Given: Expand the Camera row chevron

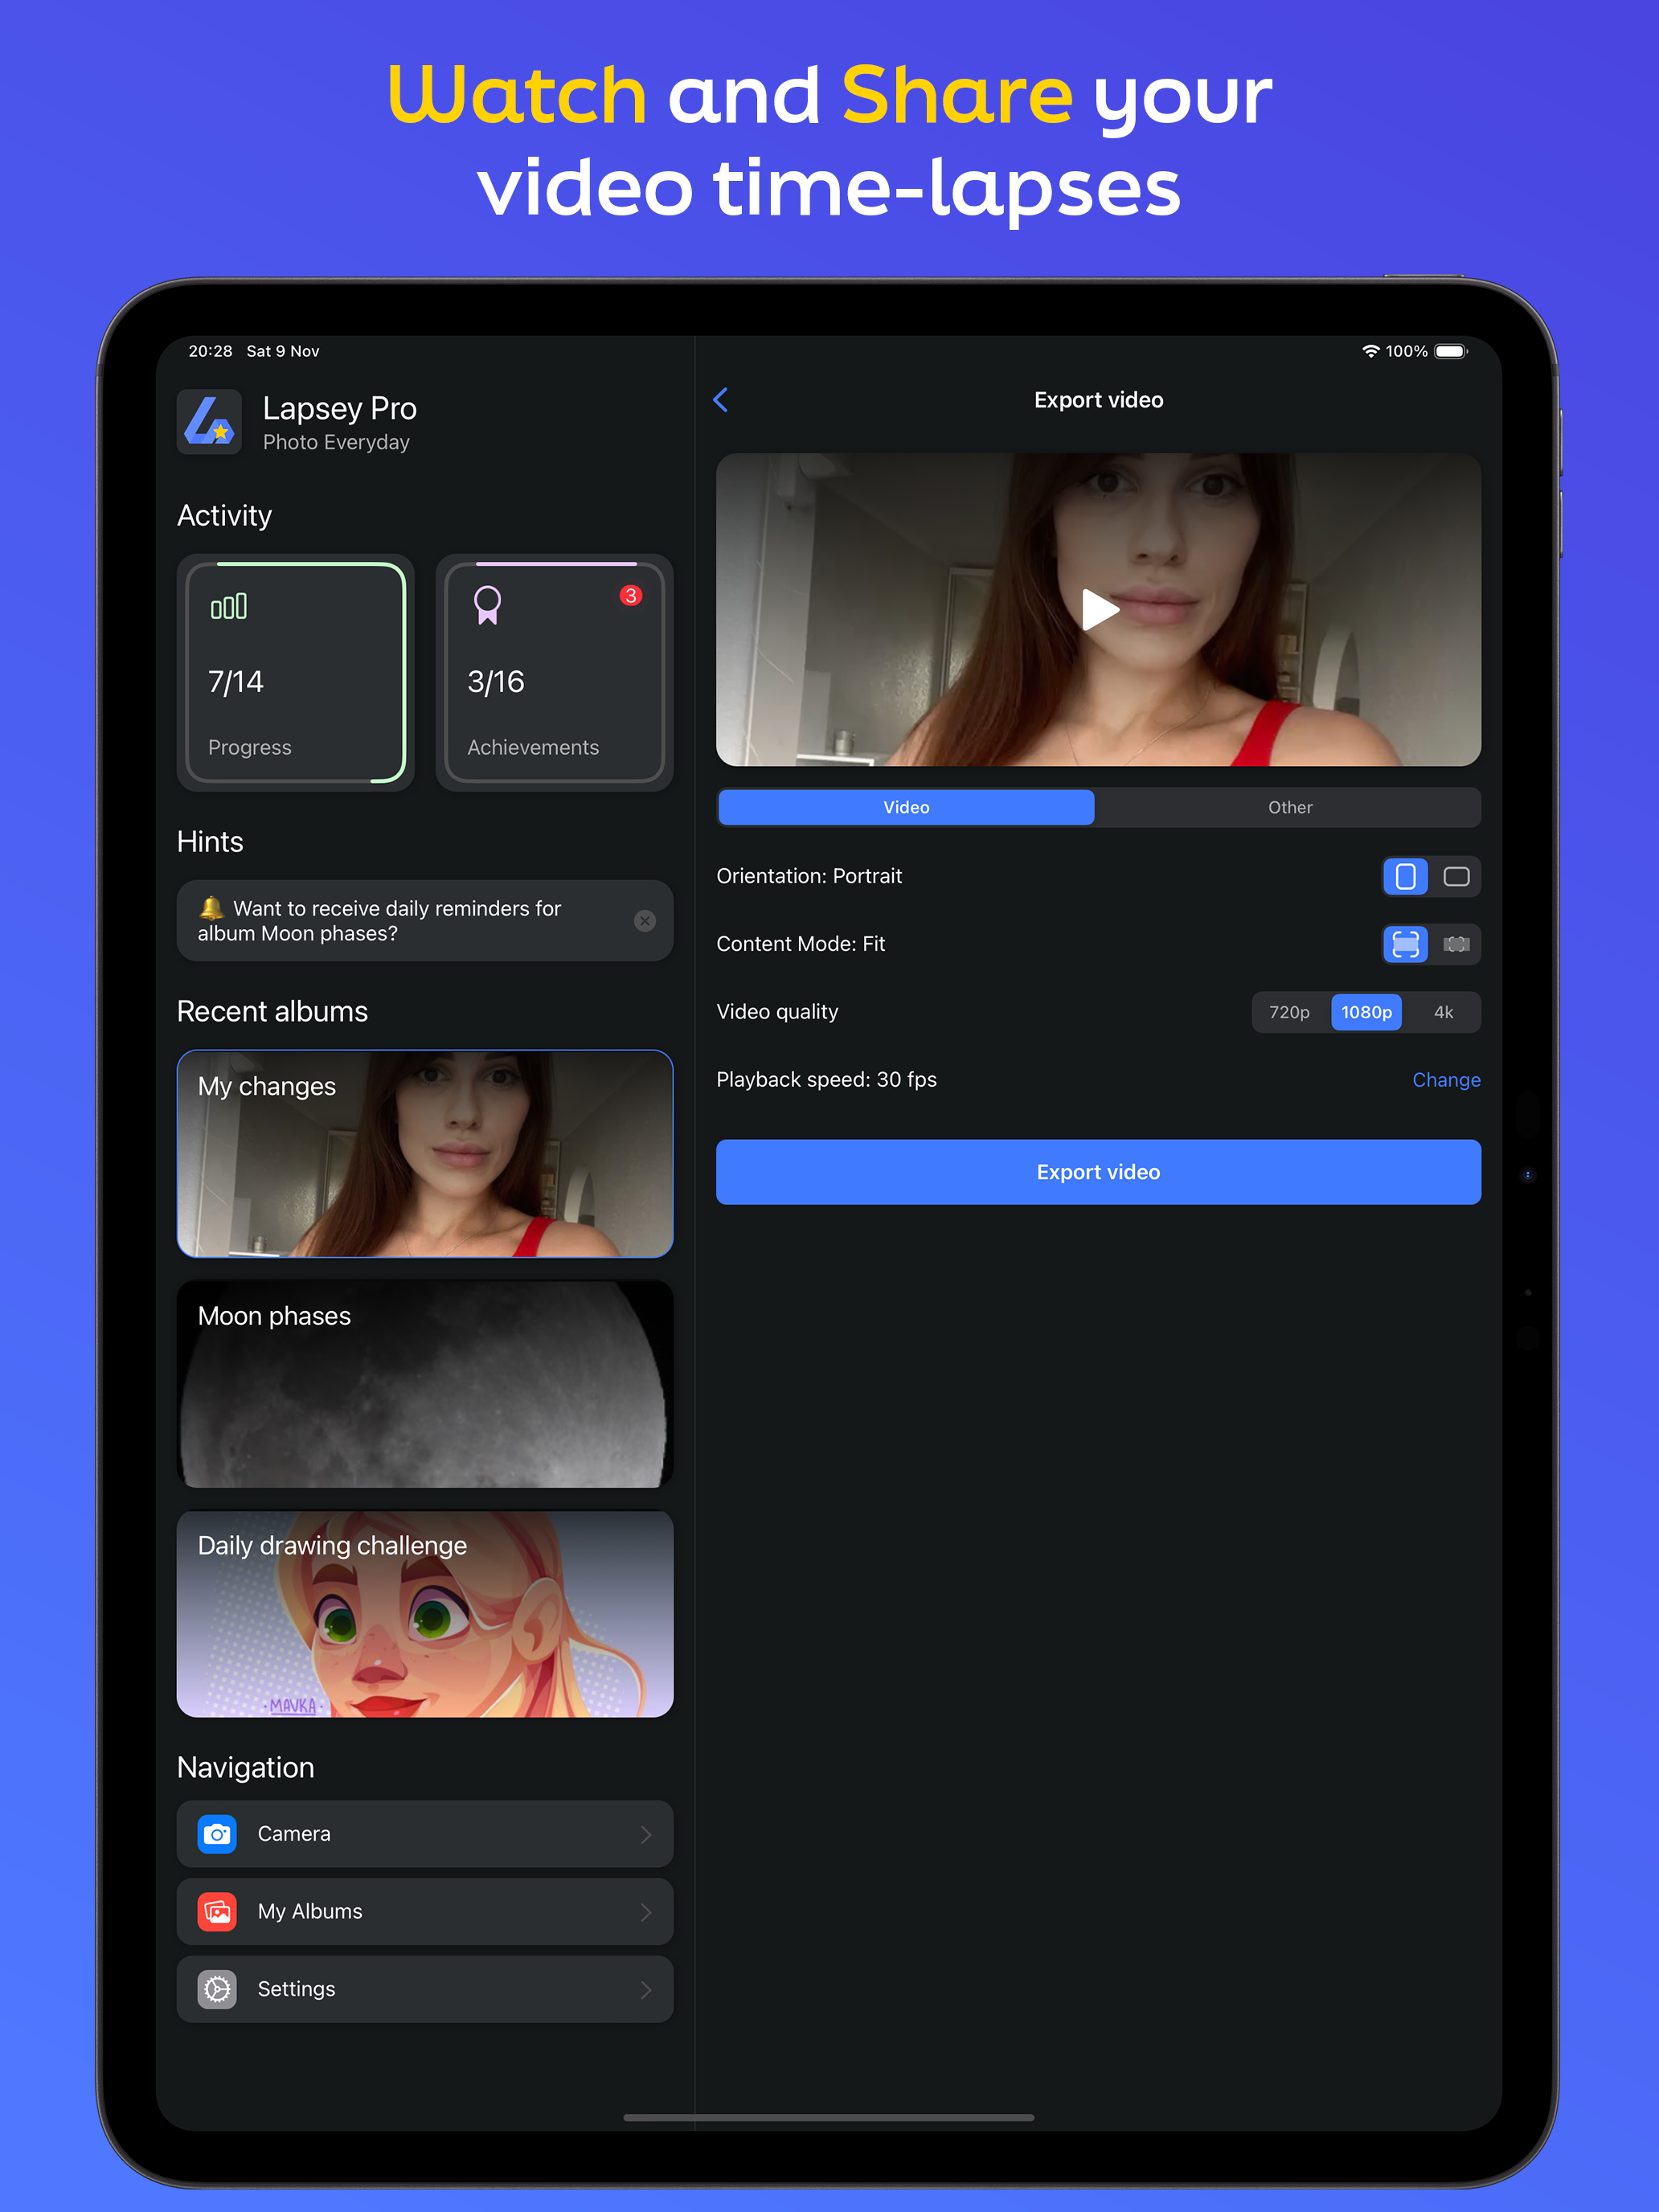Looking at the screenshot, I should click(x=646, y=1834).
